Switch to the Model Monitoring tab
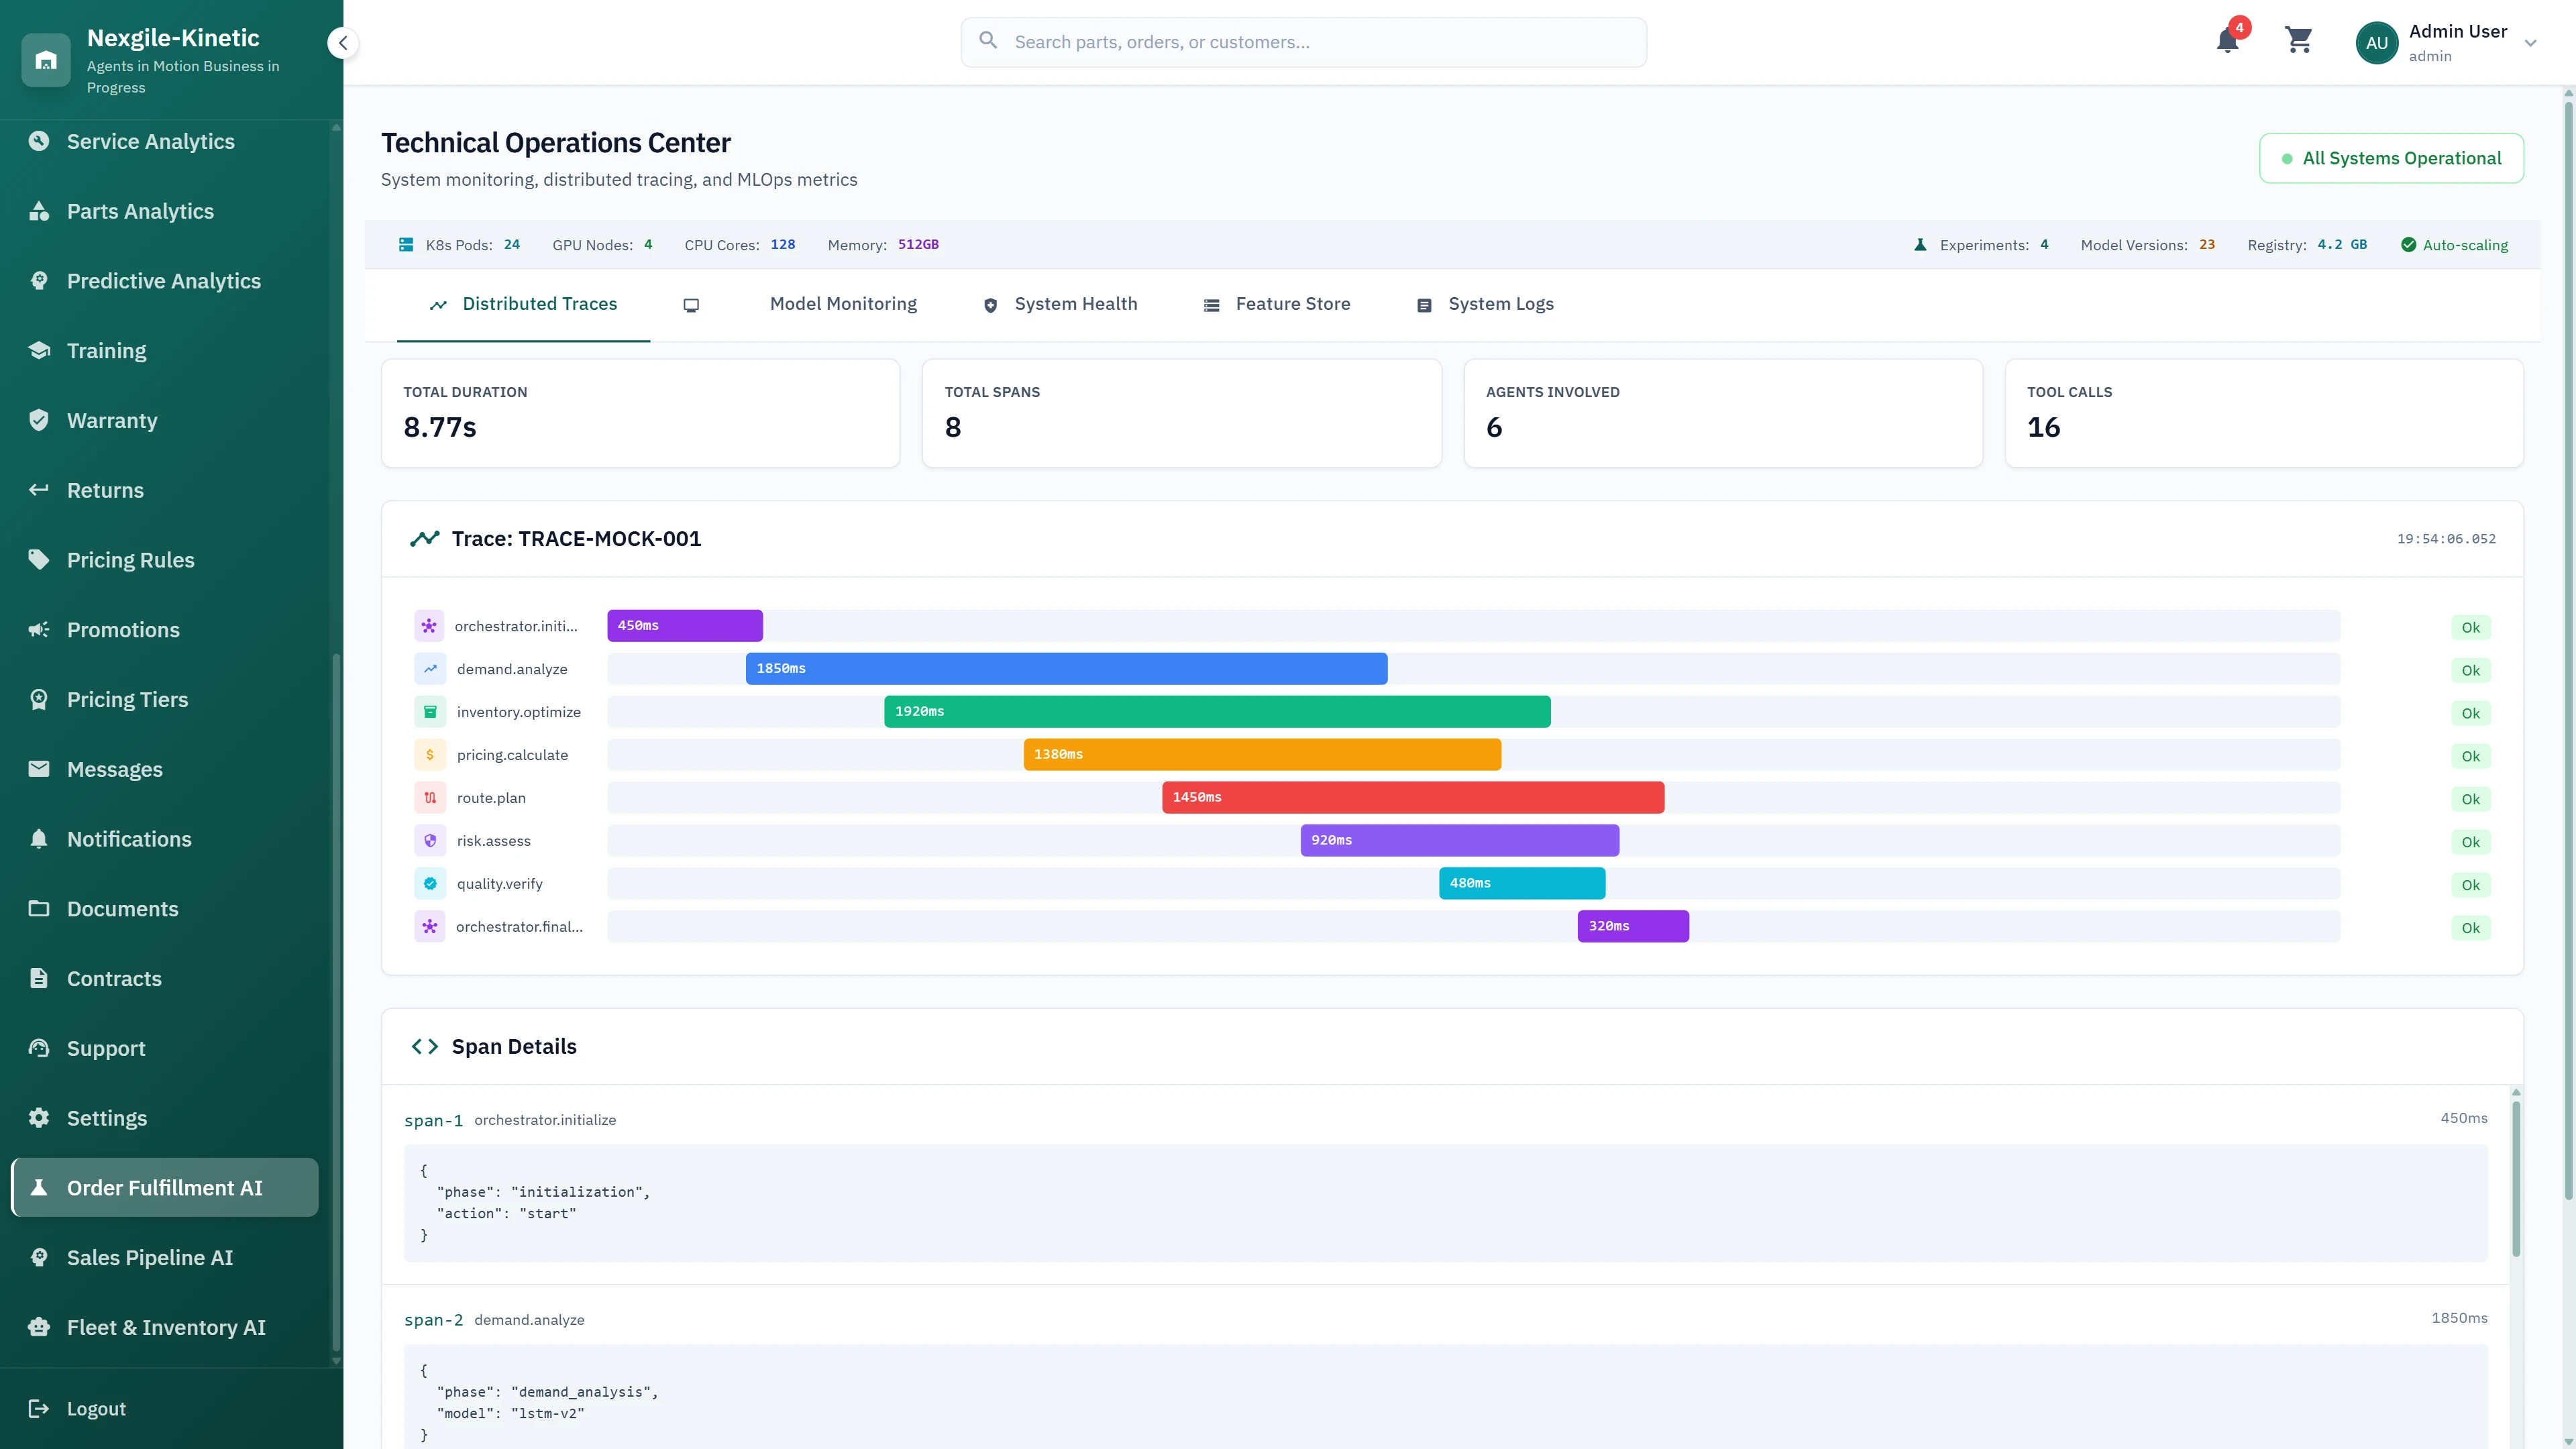This screenshot has width=2576, height=1449. (x=842, y=304)
